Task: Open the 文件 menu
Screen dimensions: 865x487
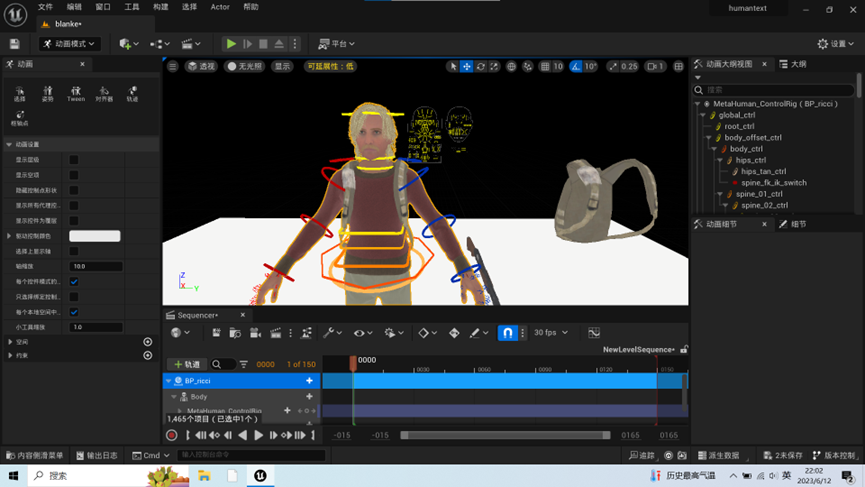Action: (x=46, y=7)
